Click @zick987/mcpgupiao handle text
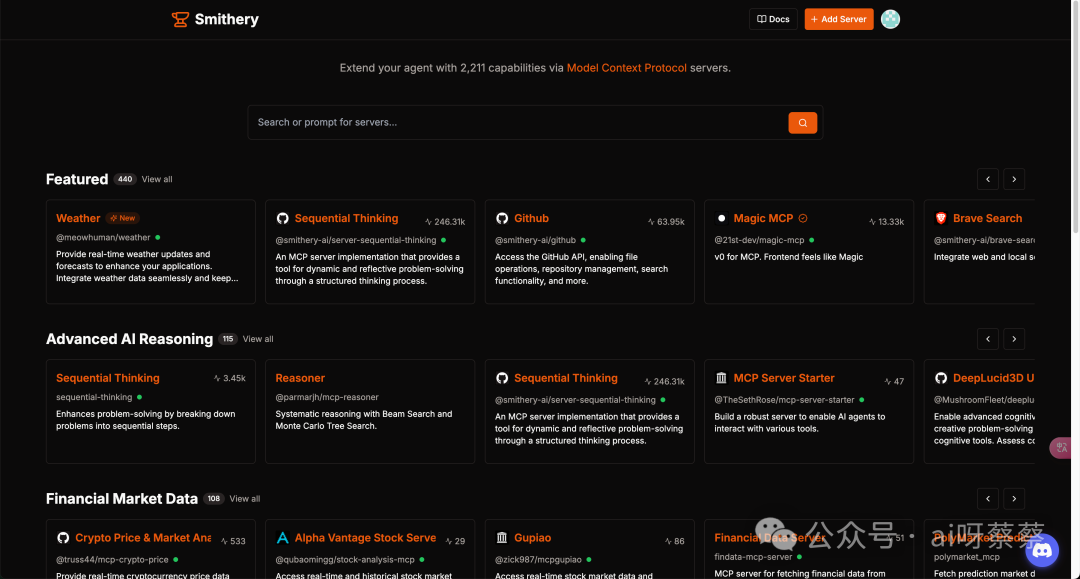 pos(538,560)
